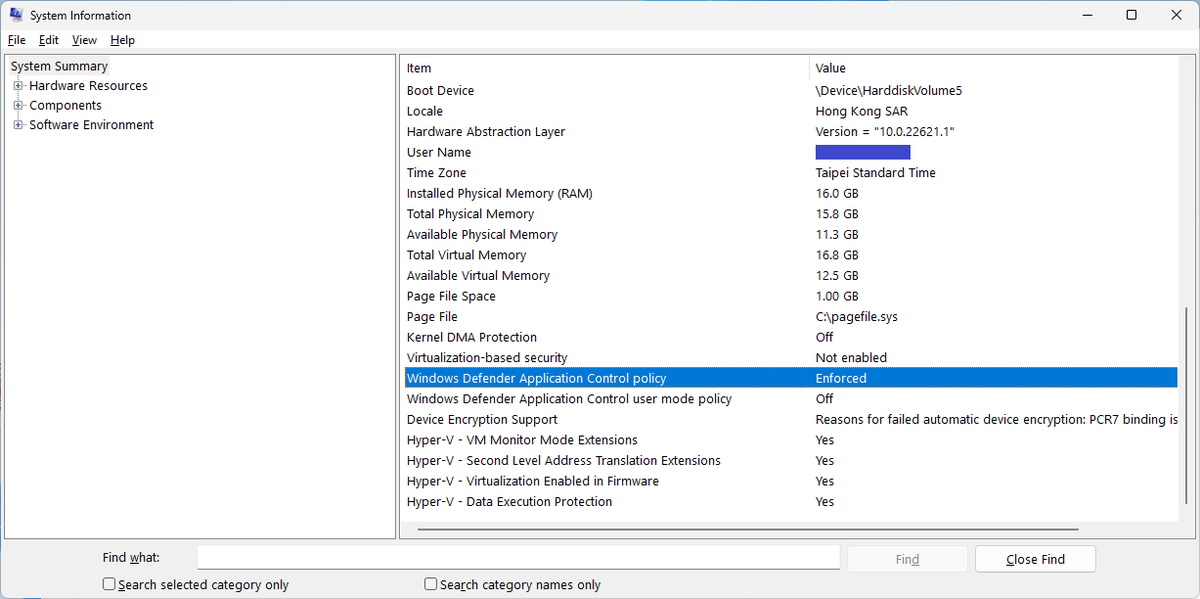Click the Item column header

(x=605, y=68)
